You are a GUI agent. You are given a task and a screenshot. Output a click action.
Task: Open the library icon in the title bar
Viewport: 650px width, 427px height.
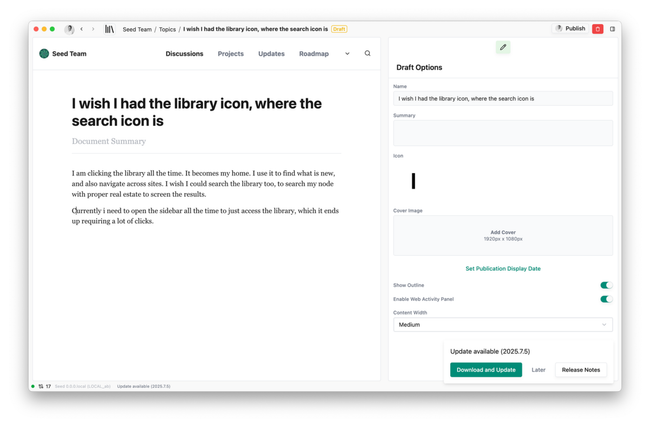pos(109,29)
